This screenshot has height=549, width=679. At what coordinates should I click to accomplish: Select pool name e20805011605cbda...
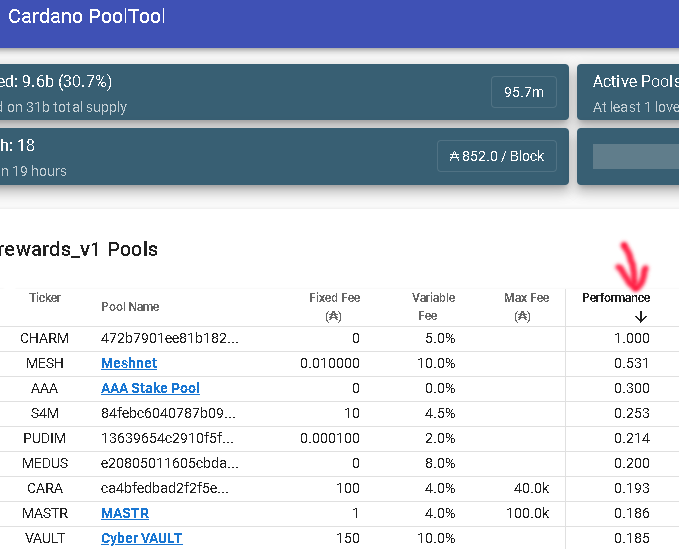170,463
